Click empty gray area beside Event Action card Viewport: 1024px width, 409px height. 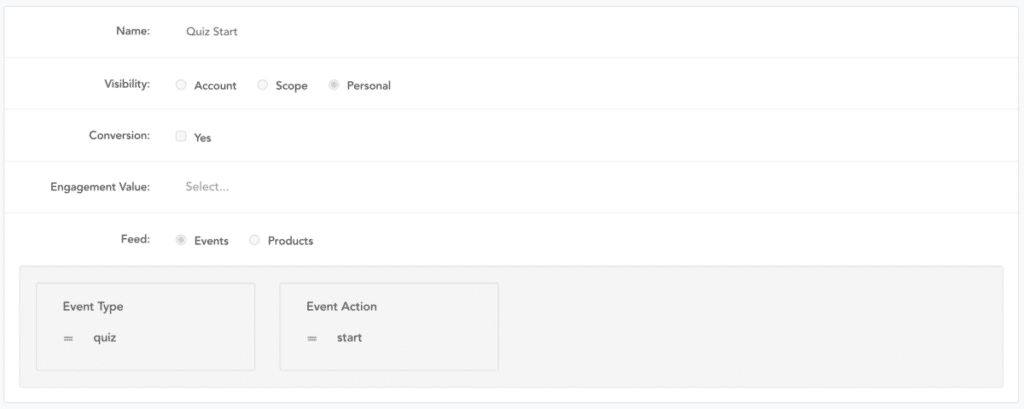pos(750,327)
